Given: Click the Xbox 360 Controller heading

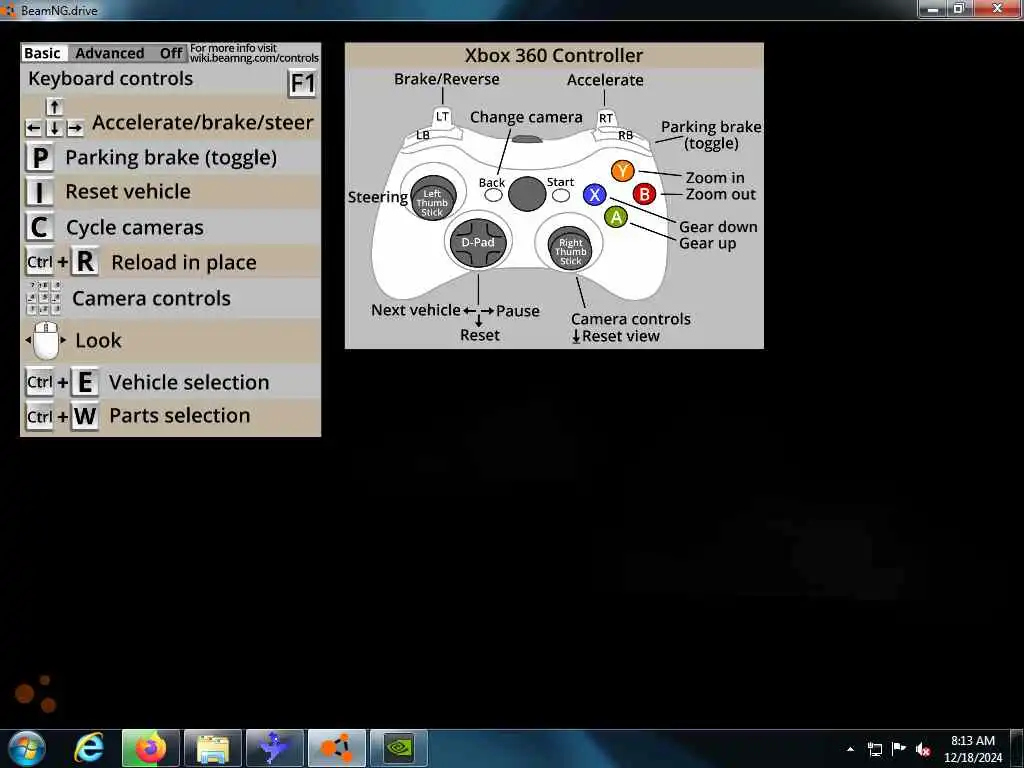Looking at the screenshot, I should tap(554, 56).
